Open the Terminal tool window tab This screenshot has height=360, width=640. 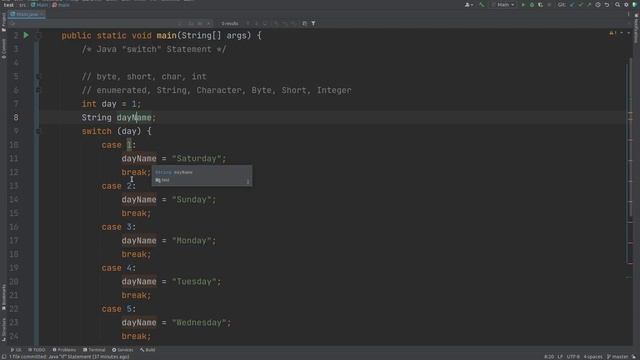point(94,350)
